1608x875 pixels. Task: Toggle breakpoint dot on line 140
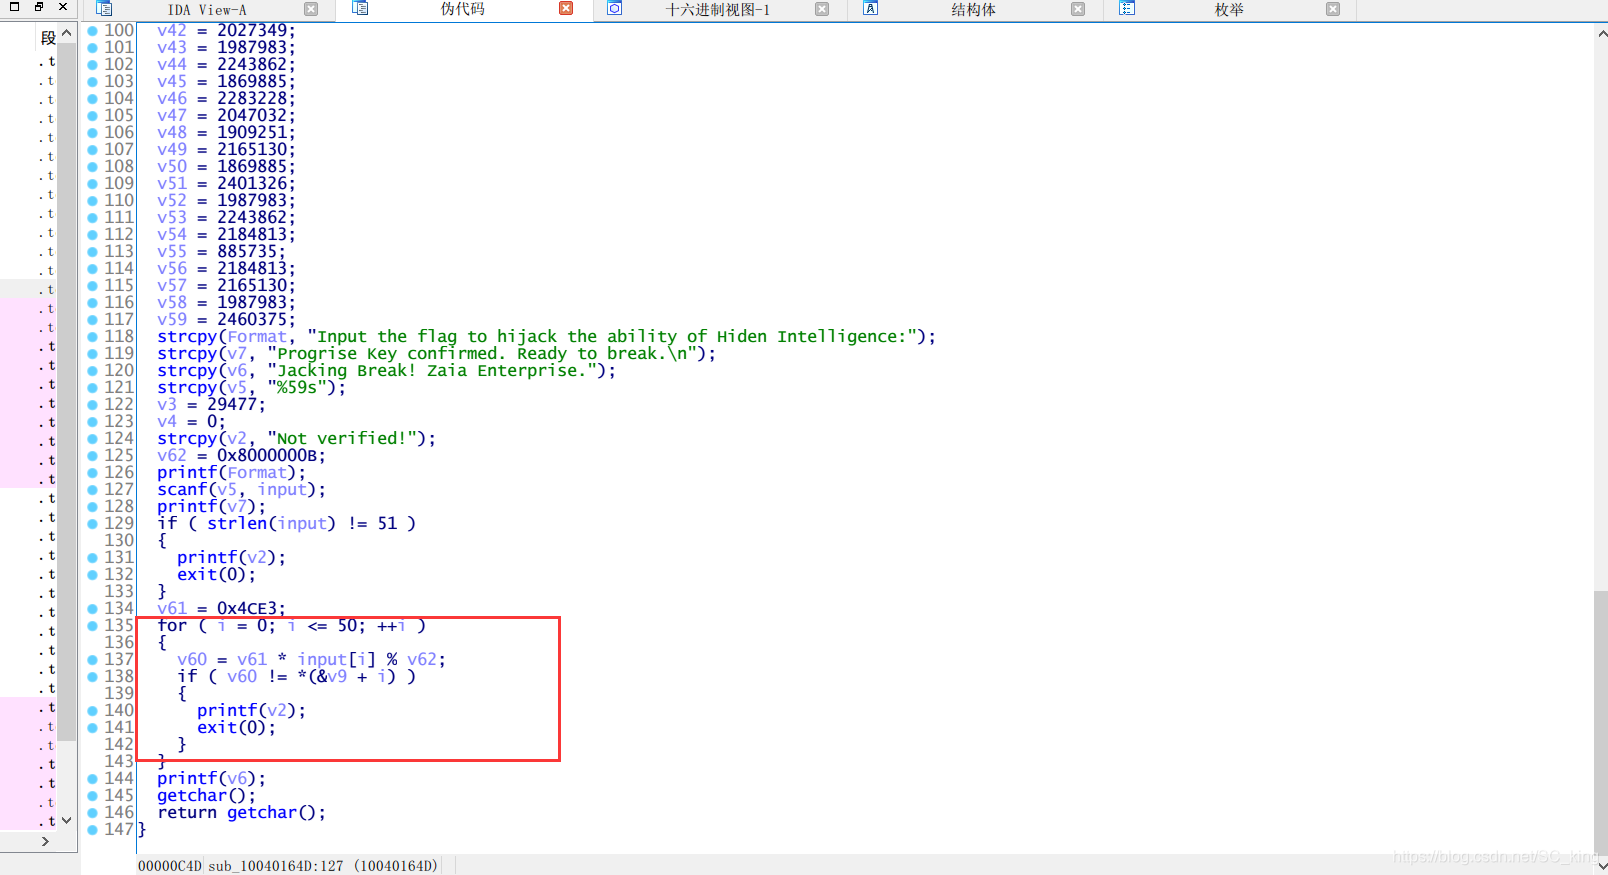coord(92,711)
